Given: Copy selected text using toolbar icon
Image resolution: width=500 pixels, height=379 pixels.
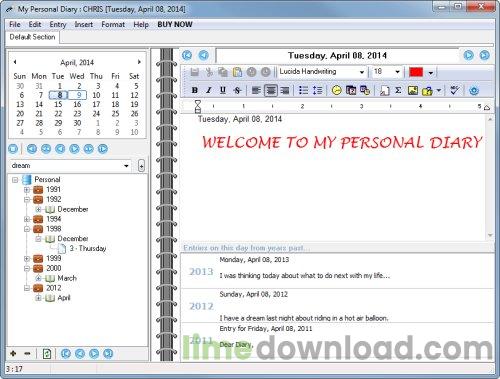Looking at the screenshot, I should 223,72.
